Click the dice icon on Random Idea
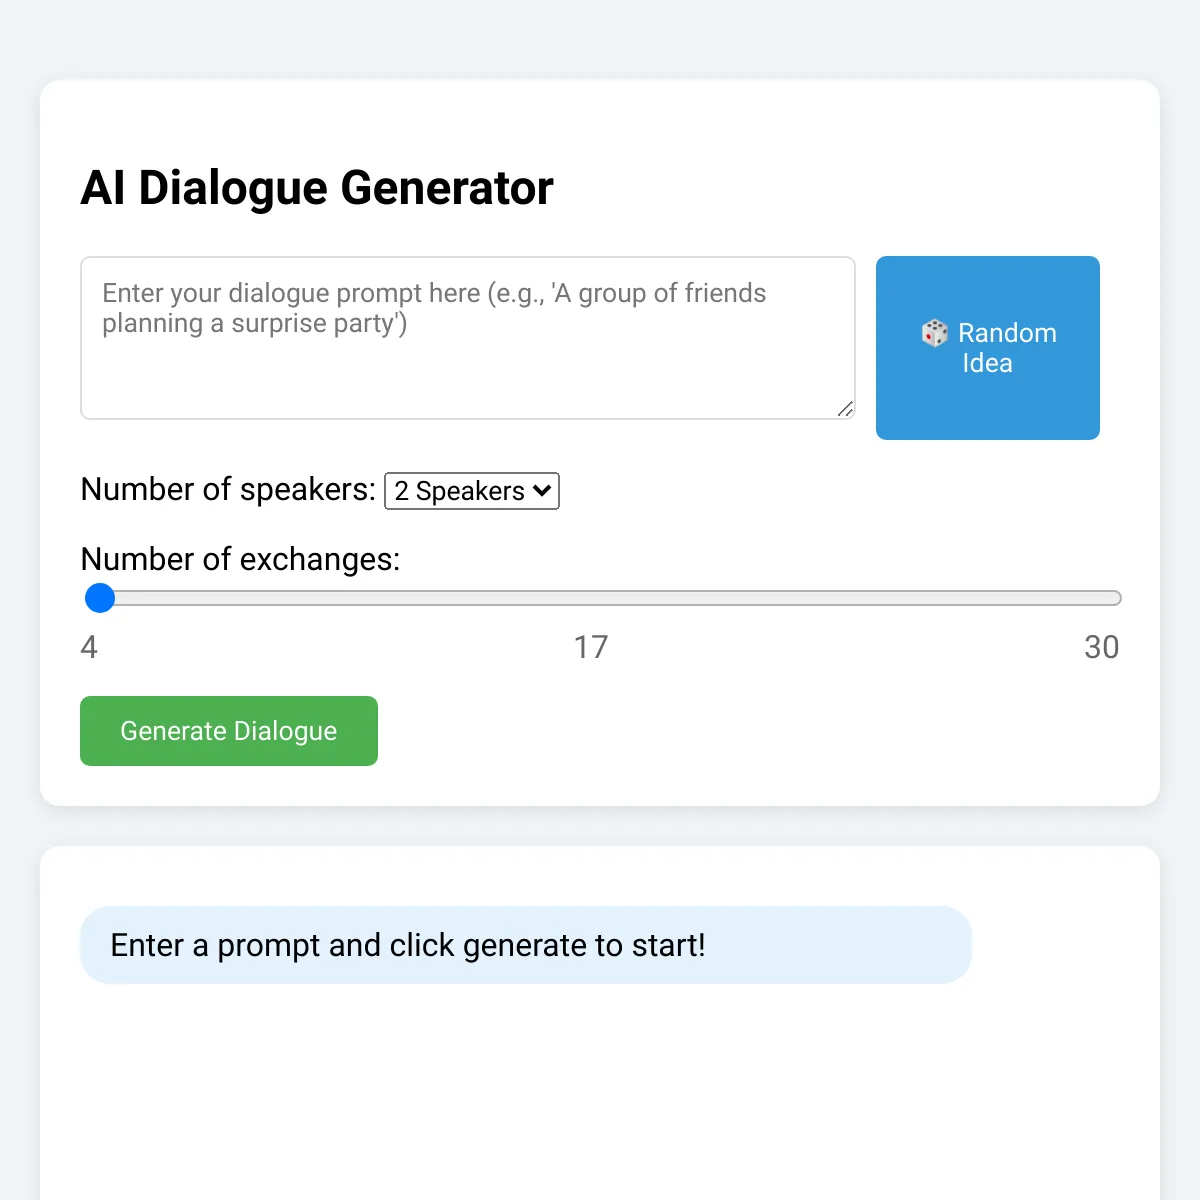Viewport: 1200px width, 1200px height. (x=935, y=333)
